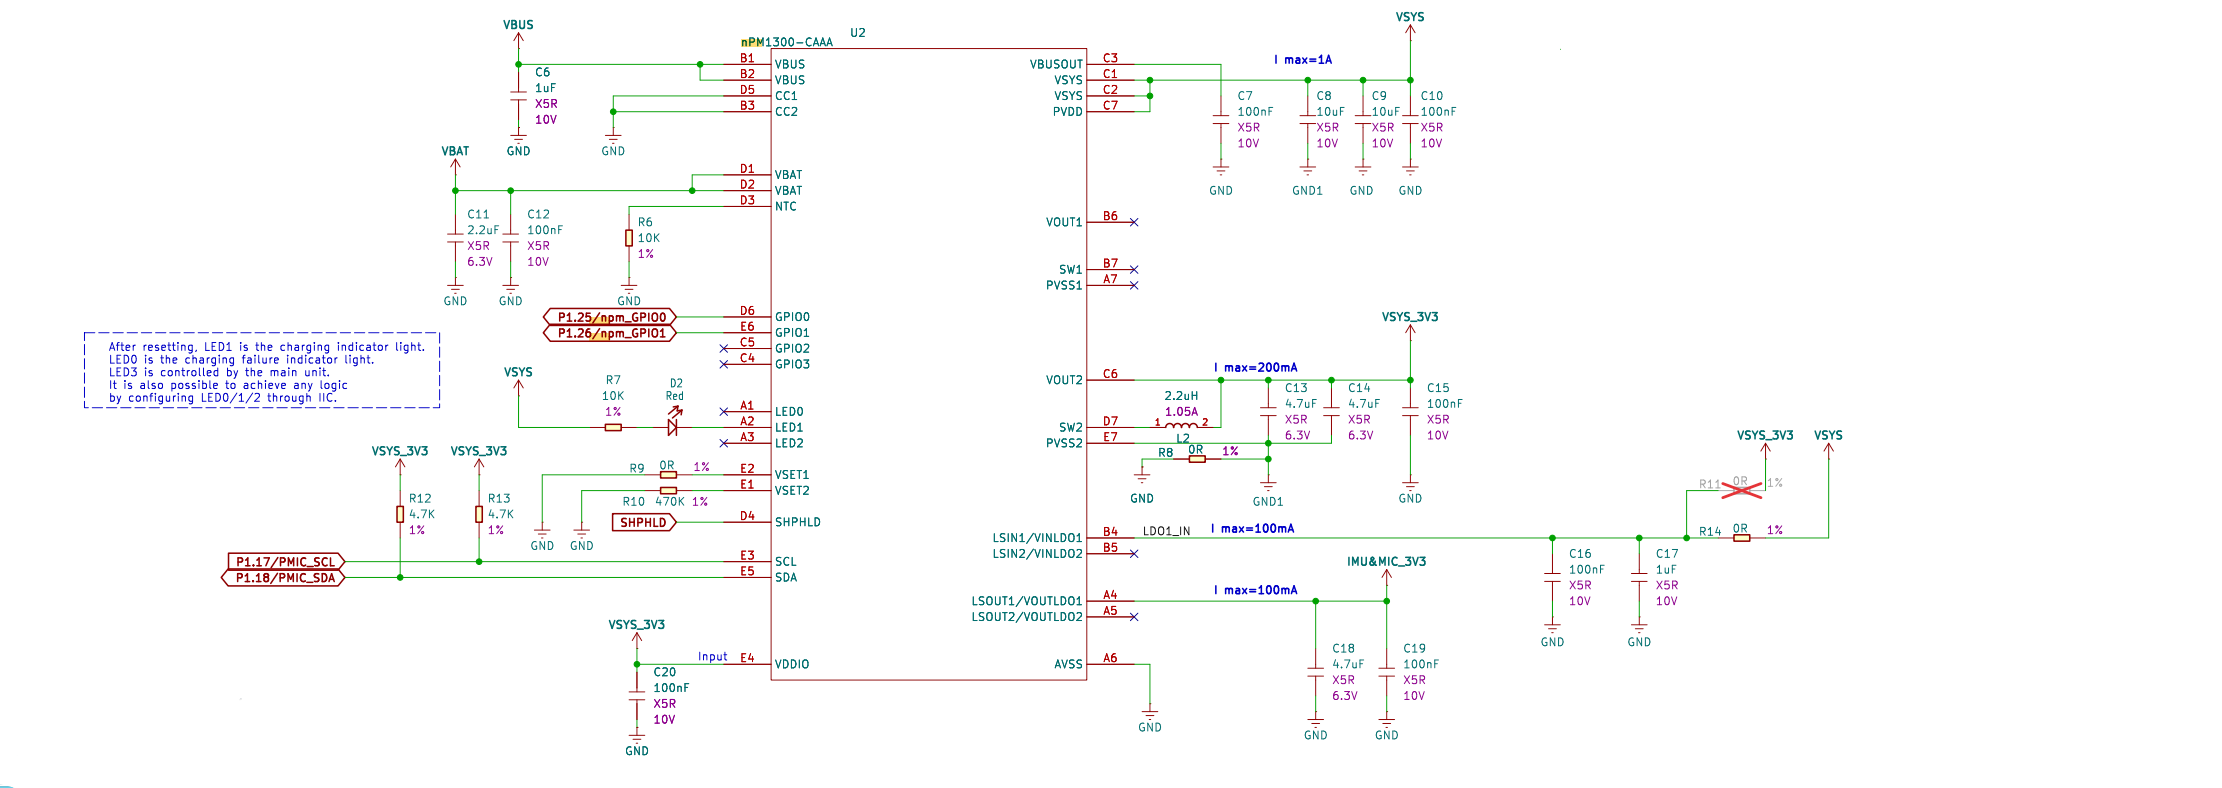Screen dimensions: 2222x788
Task: Click the PVSS2 pin name
Action: click(x=1064, y=443)
